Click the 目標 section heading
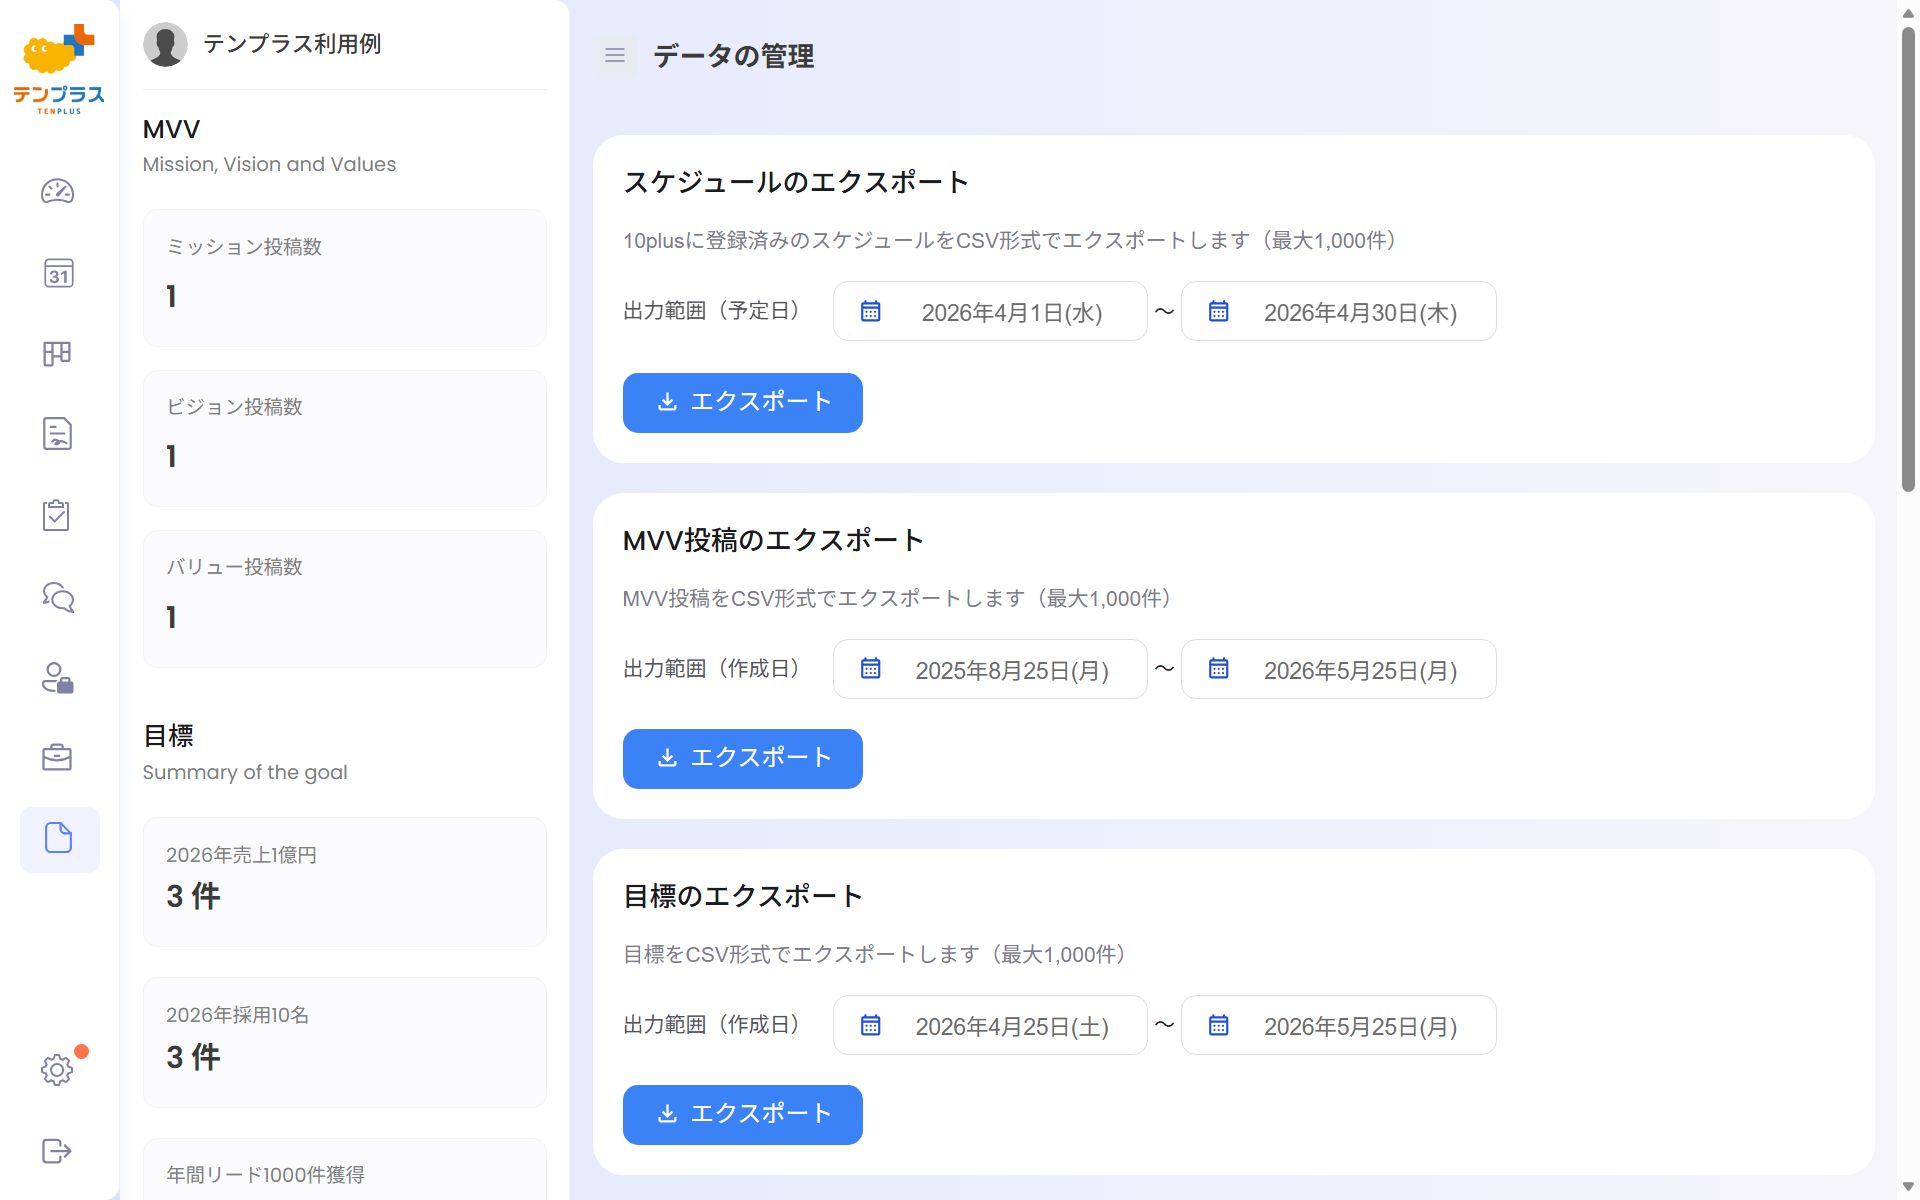This screenshot has width=1920, height=1200. (168, 736)
